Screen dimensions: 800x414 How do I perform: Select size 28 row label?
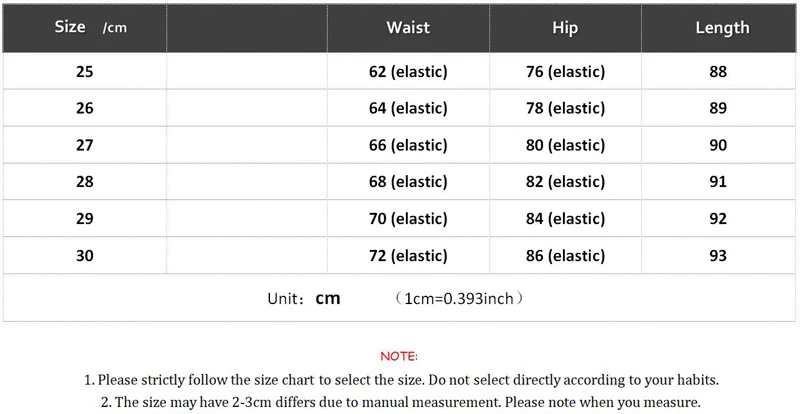(x=84, y=182)
